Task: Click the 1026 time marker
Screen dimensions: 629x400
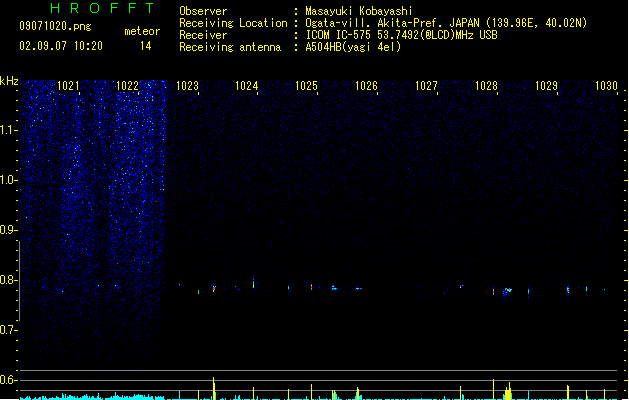Action: 366,86
